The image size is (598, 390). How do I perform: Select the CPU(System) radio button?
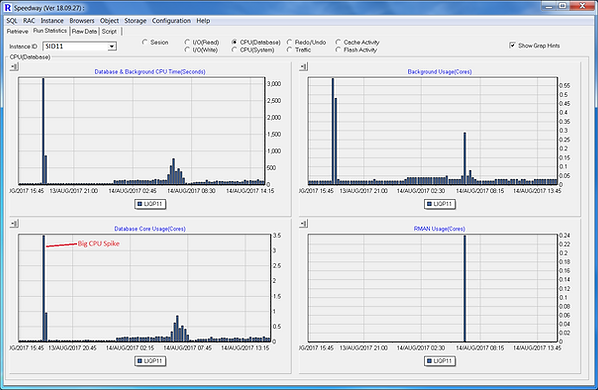click(x=235, y=50)
